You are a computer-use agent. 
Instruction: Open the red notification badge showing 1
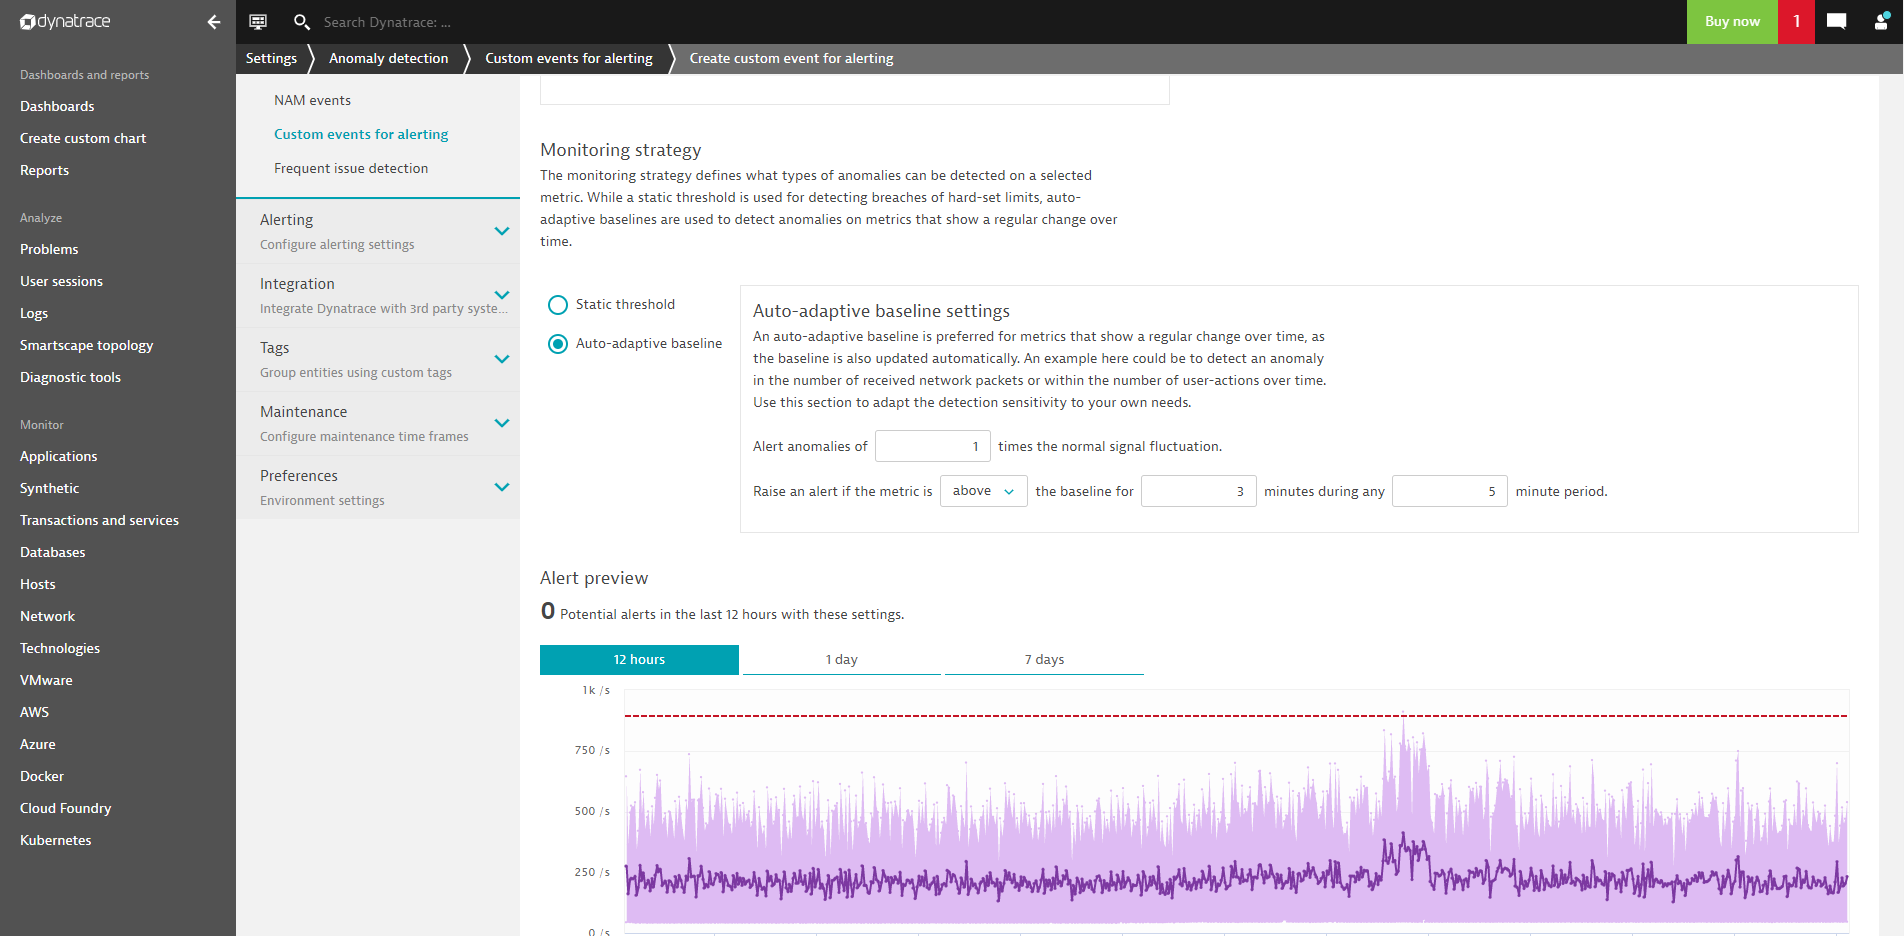pyautogui.click(x=1796, y=22)
